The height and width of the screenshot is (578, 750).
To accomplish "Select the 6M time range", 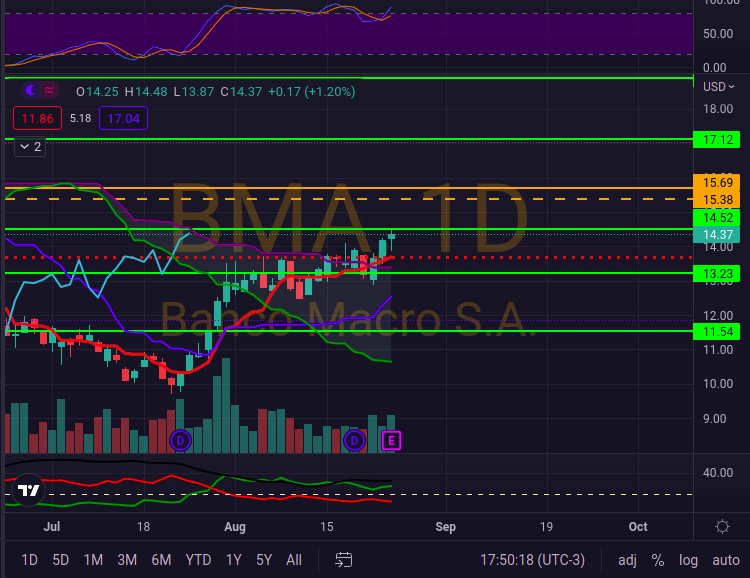I will click(161, 560).
